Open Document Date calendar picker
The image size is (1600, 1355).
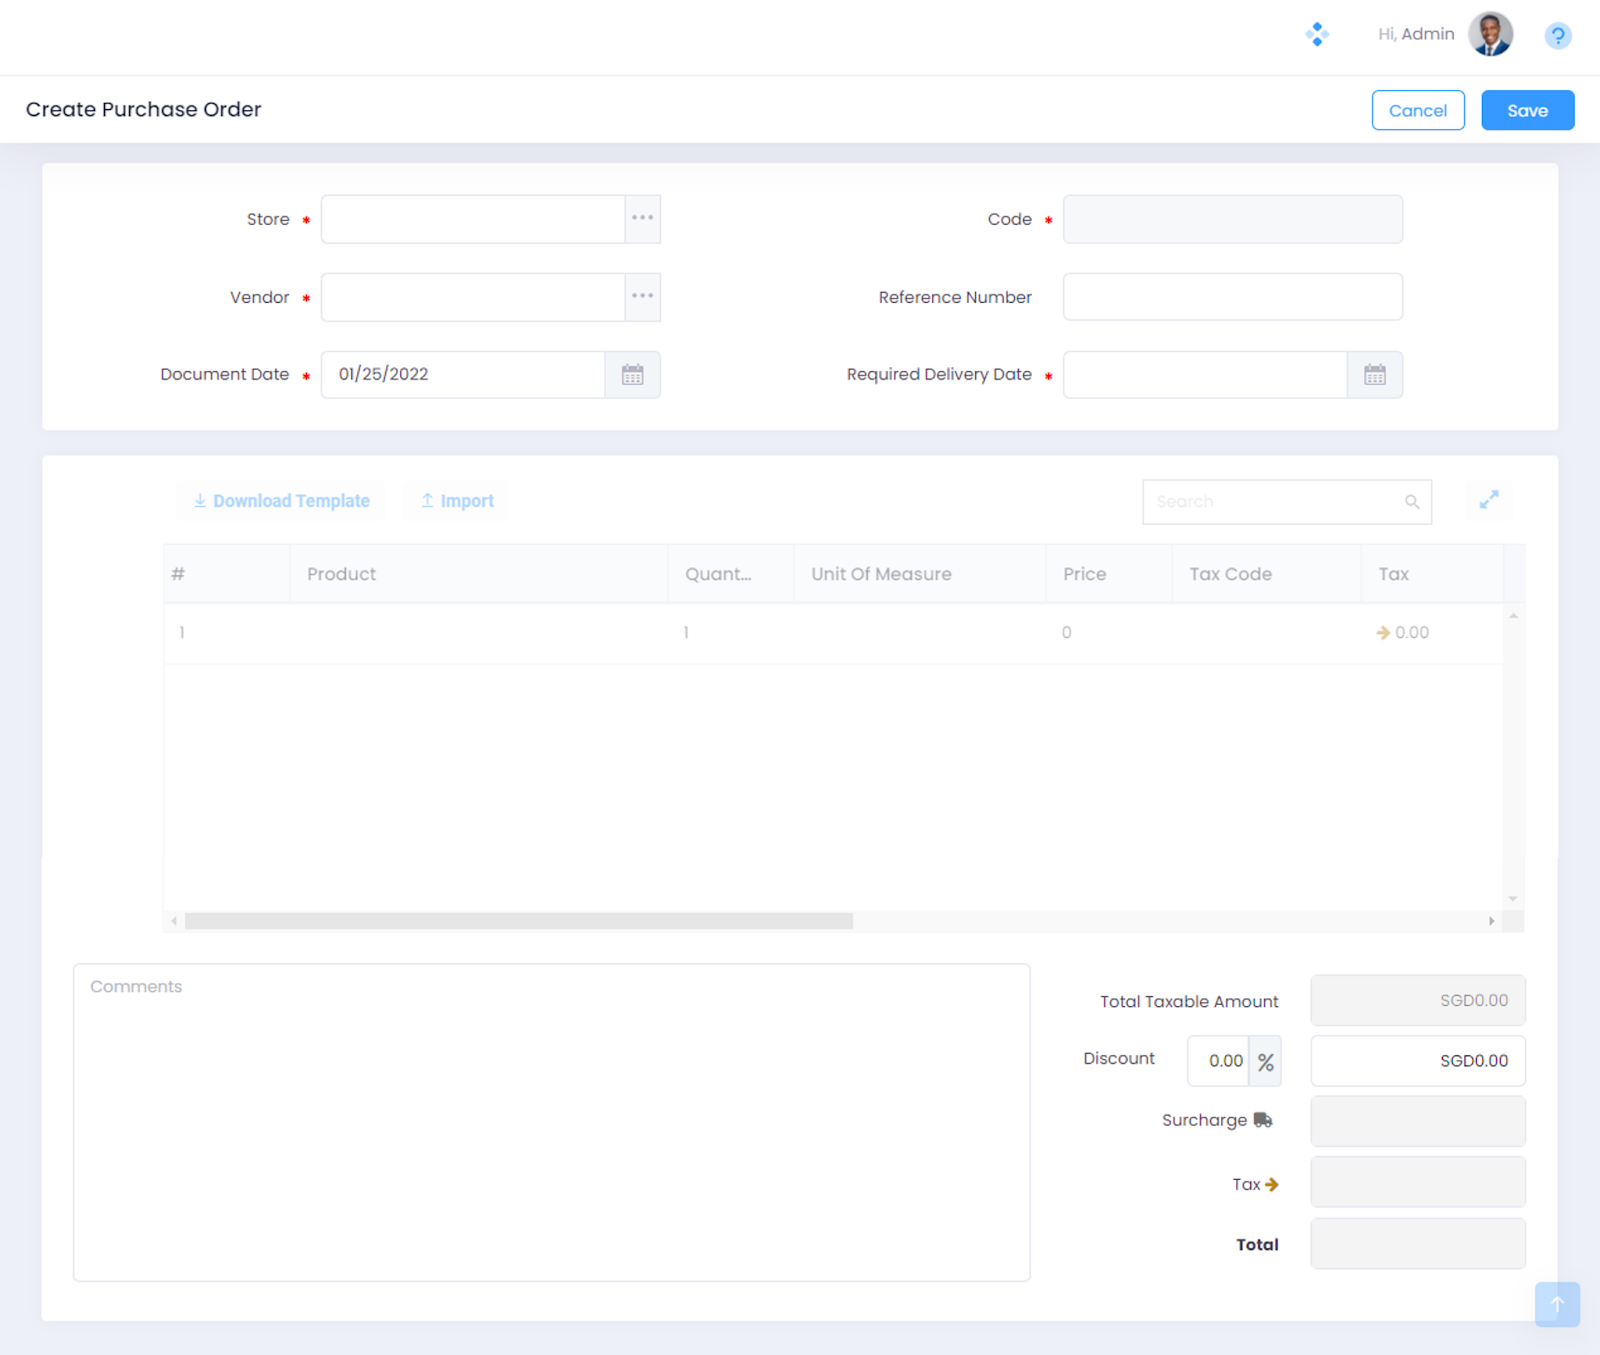pos(632,375)
